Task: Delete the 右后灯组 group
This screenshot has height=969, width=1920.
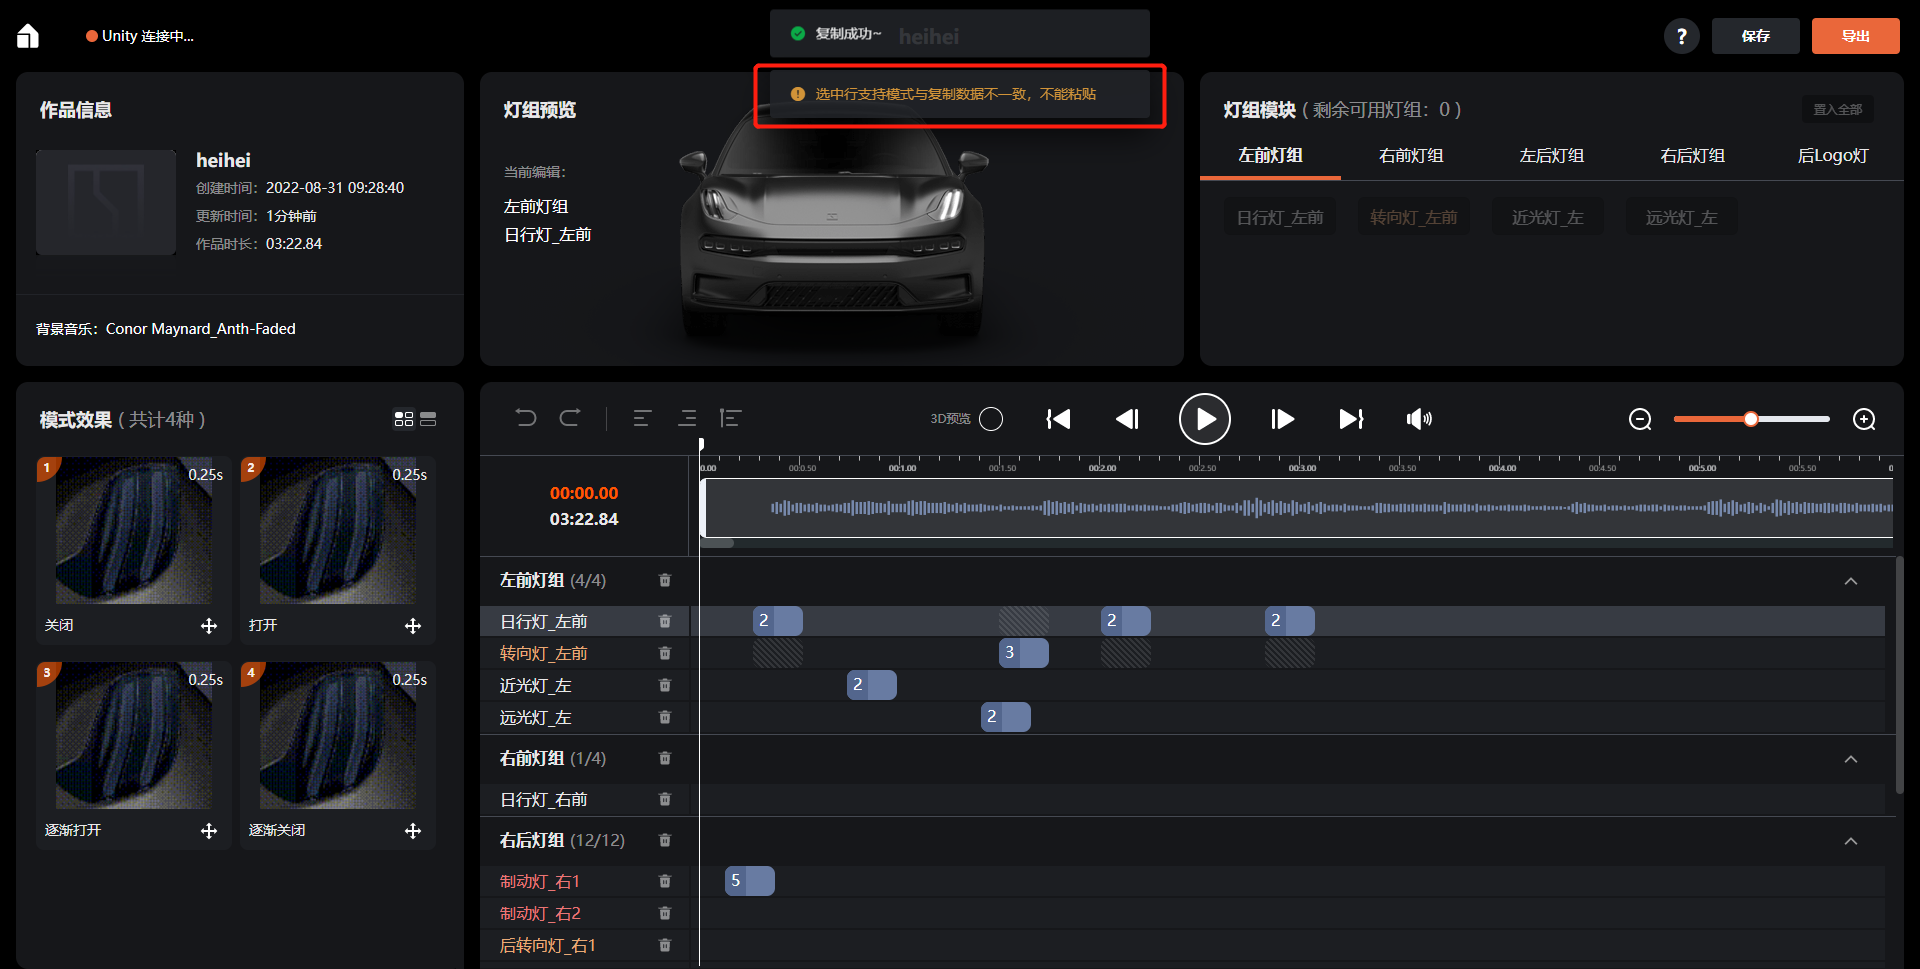Action: point(665,840)
